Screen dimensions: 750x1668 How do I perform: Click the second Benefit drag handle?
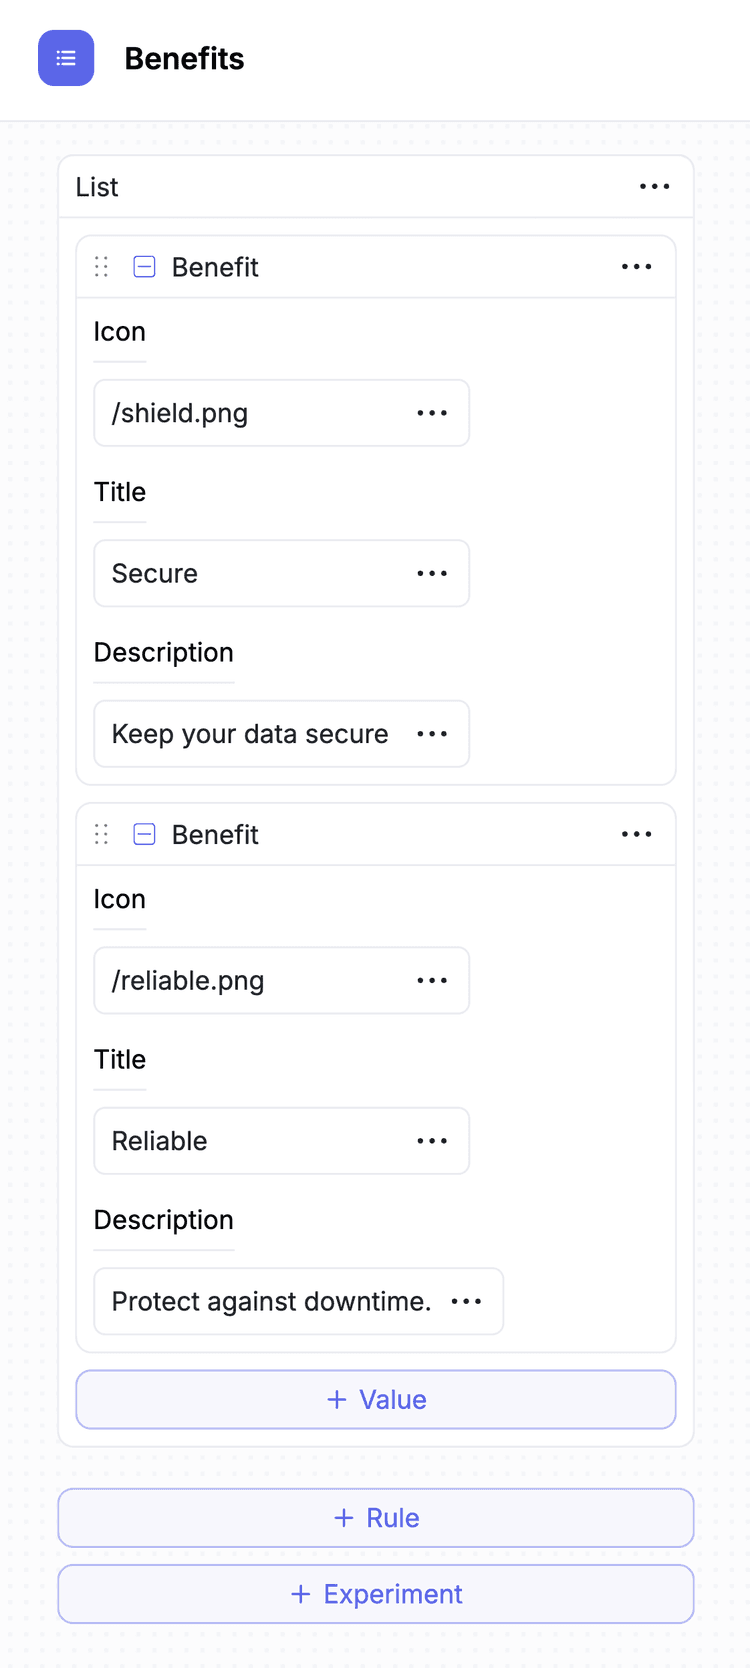point(100,834)
